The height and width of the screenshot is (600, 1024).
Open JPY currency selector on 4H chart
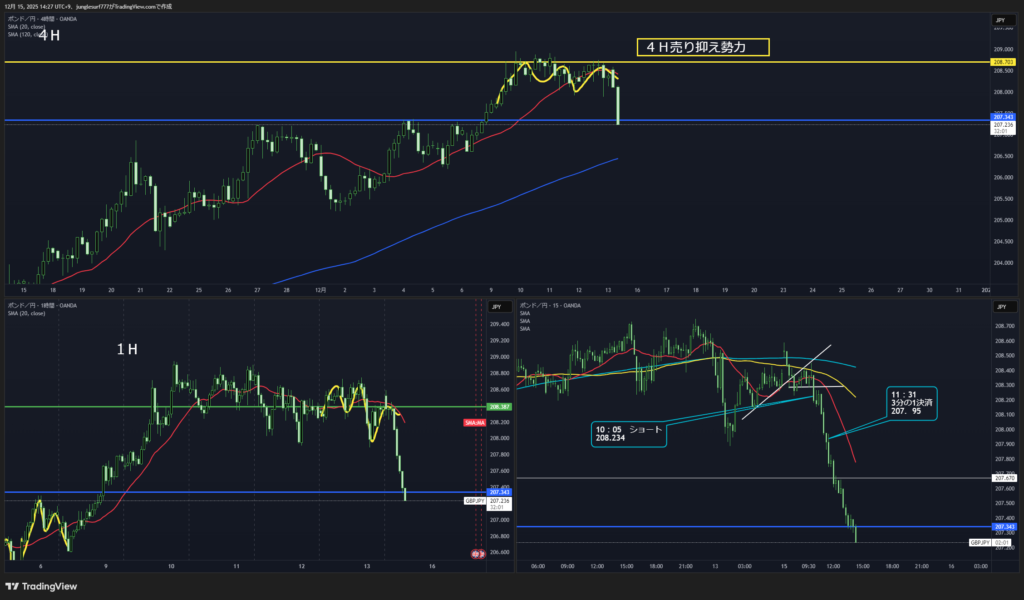click(999, 20)
